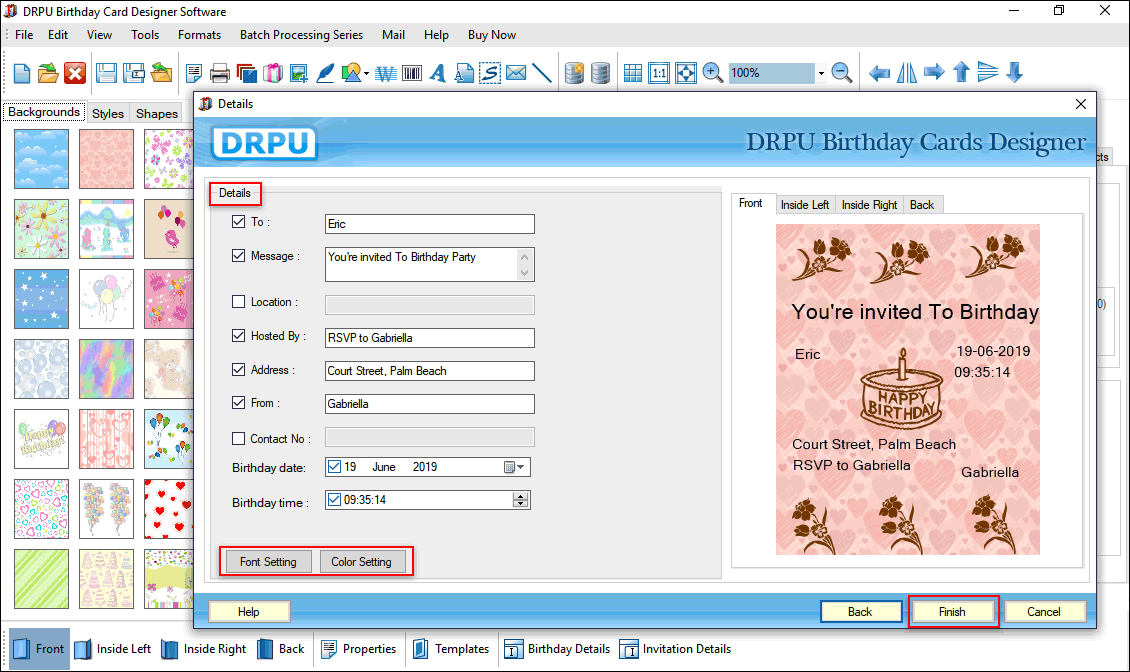1130x672 pixels.
Task: Toggle the Birthday date checkbox
Action: tap(334, 467)
